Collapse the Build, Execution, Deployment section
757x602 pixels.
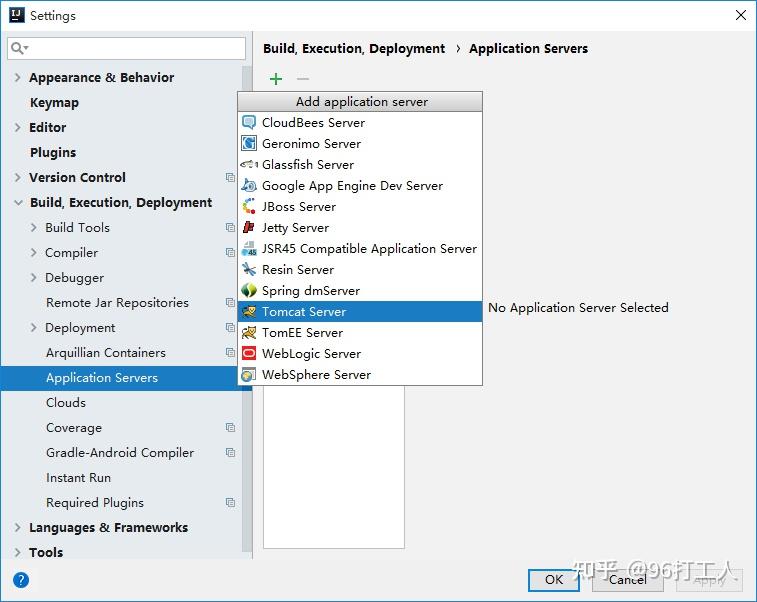point(18,203)
